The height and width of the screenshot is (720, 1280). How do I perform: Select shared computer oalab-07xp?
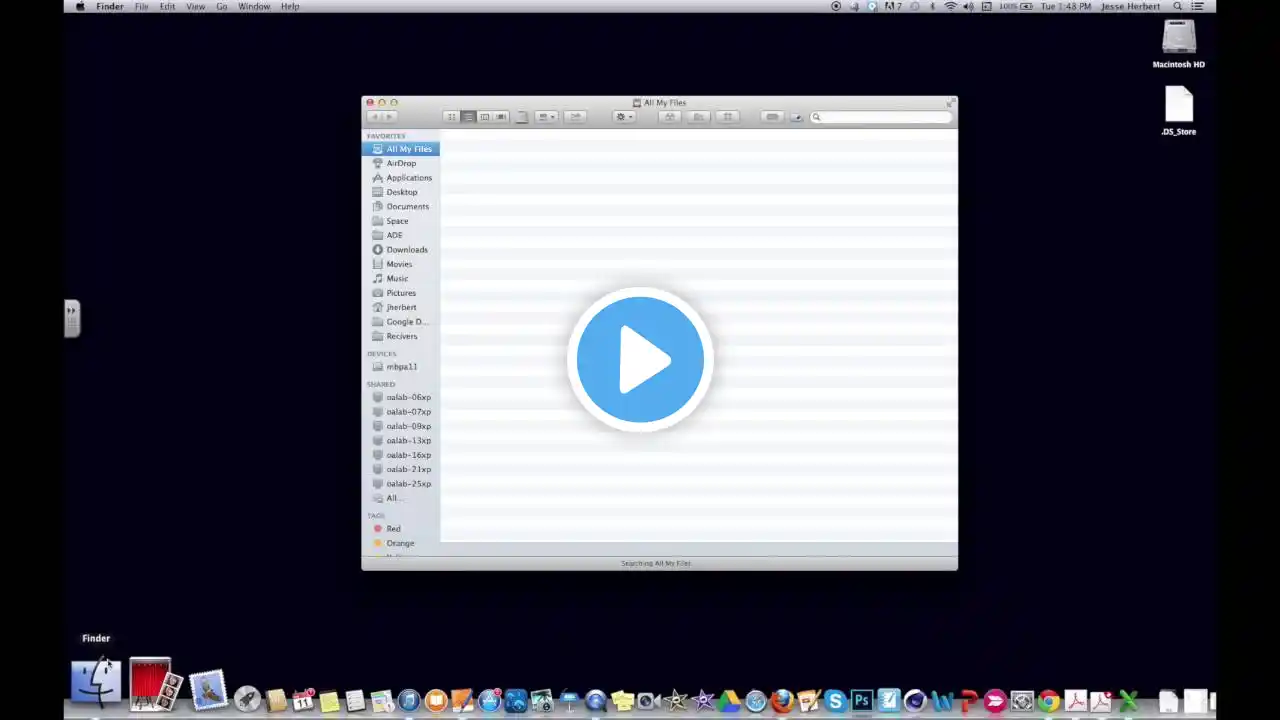(x=401, y=412)
